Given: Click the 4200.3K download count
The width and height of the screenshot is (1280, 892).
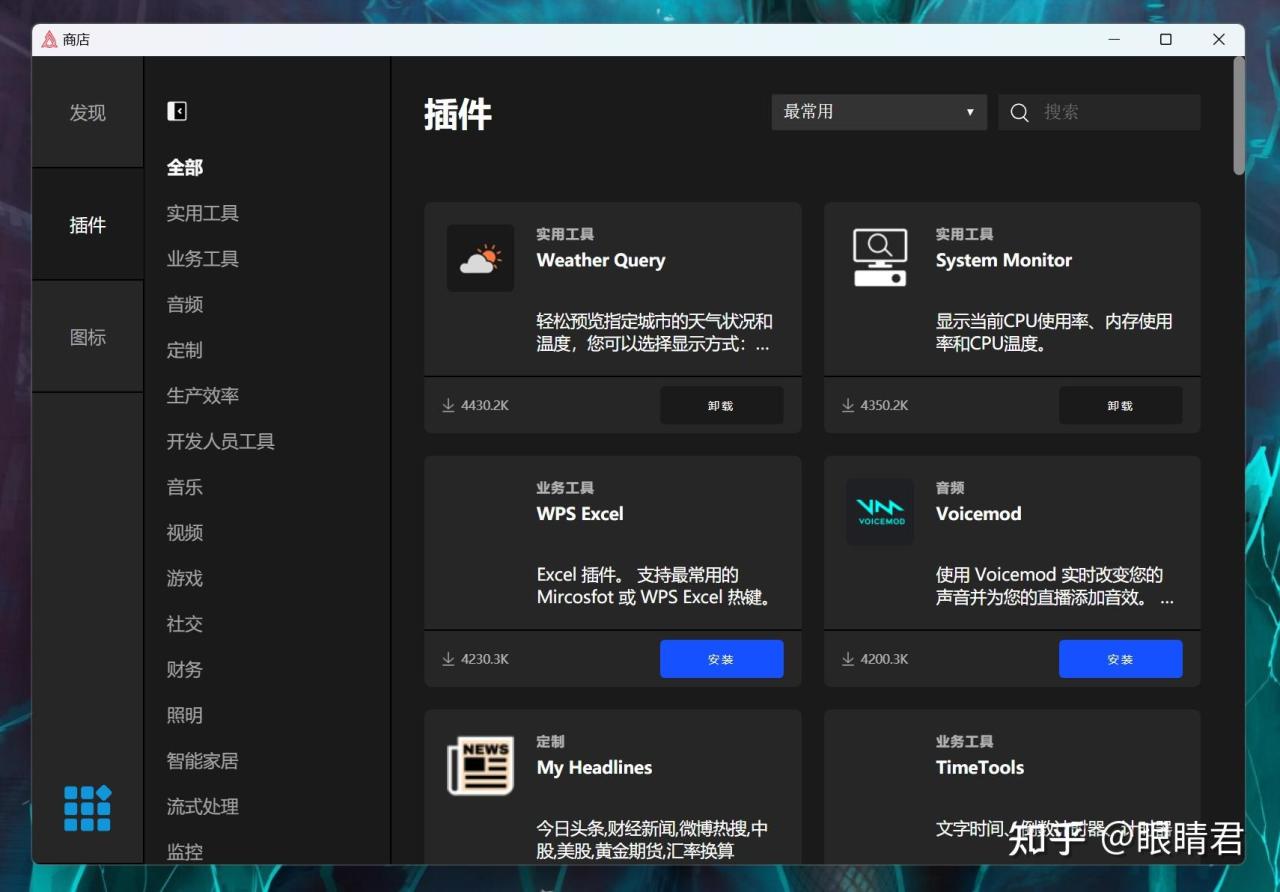Looking at the screenshot, I should (x=885, y=659).
